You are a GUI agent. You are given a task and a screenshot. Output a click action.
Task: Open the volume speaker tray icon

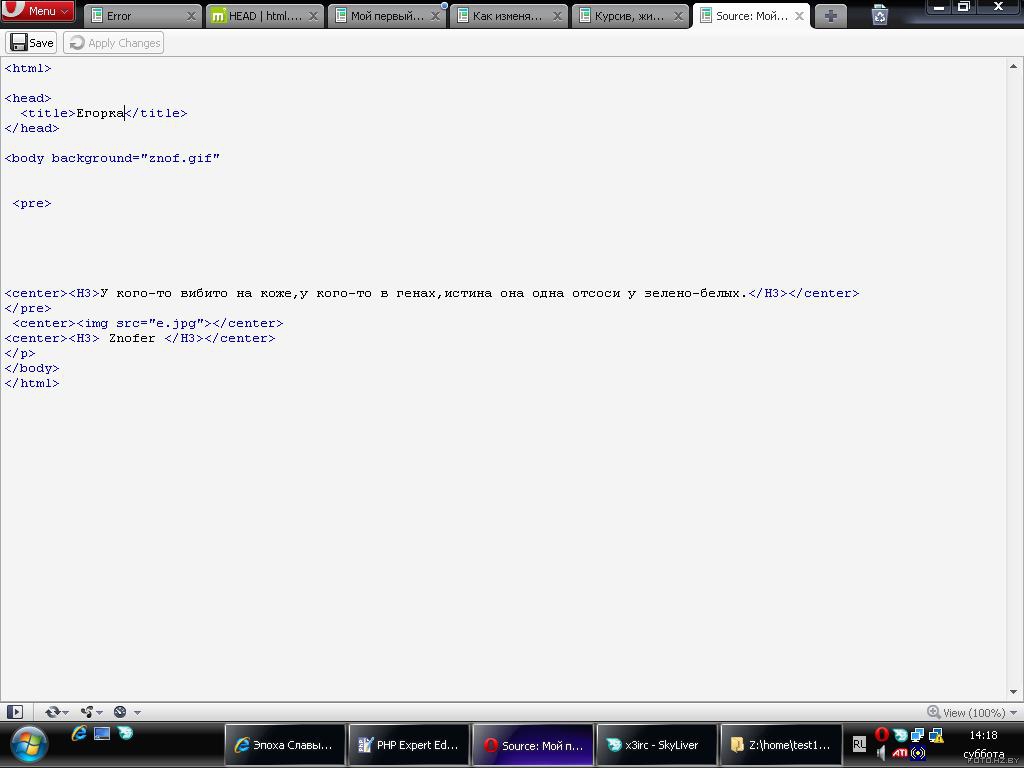click(881, 753)
